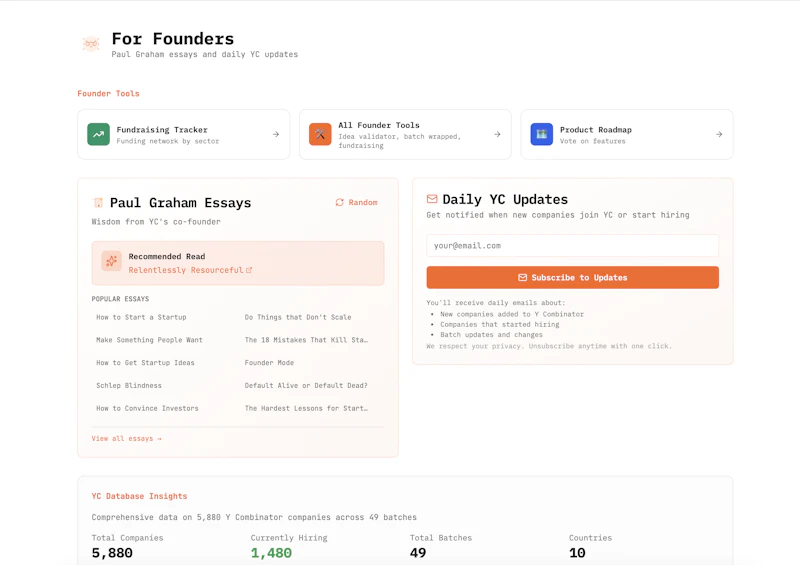Click the Paul Graham Essays heading
Viewport: 800px width, 565px height.
tap(180, 203)
